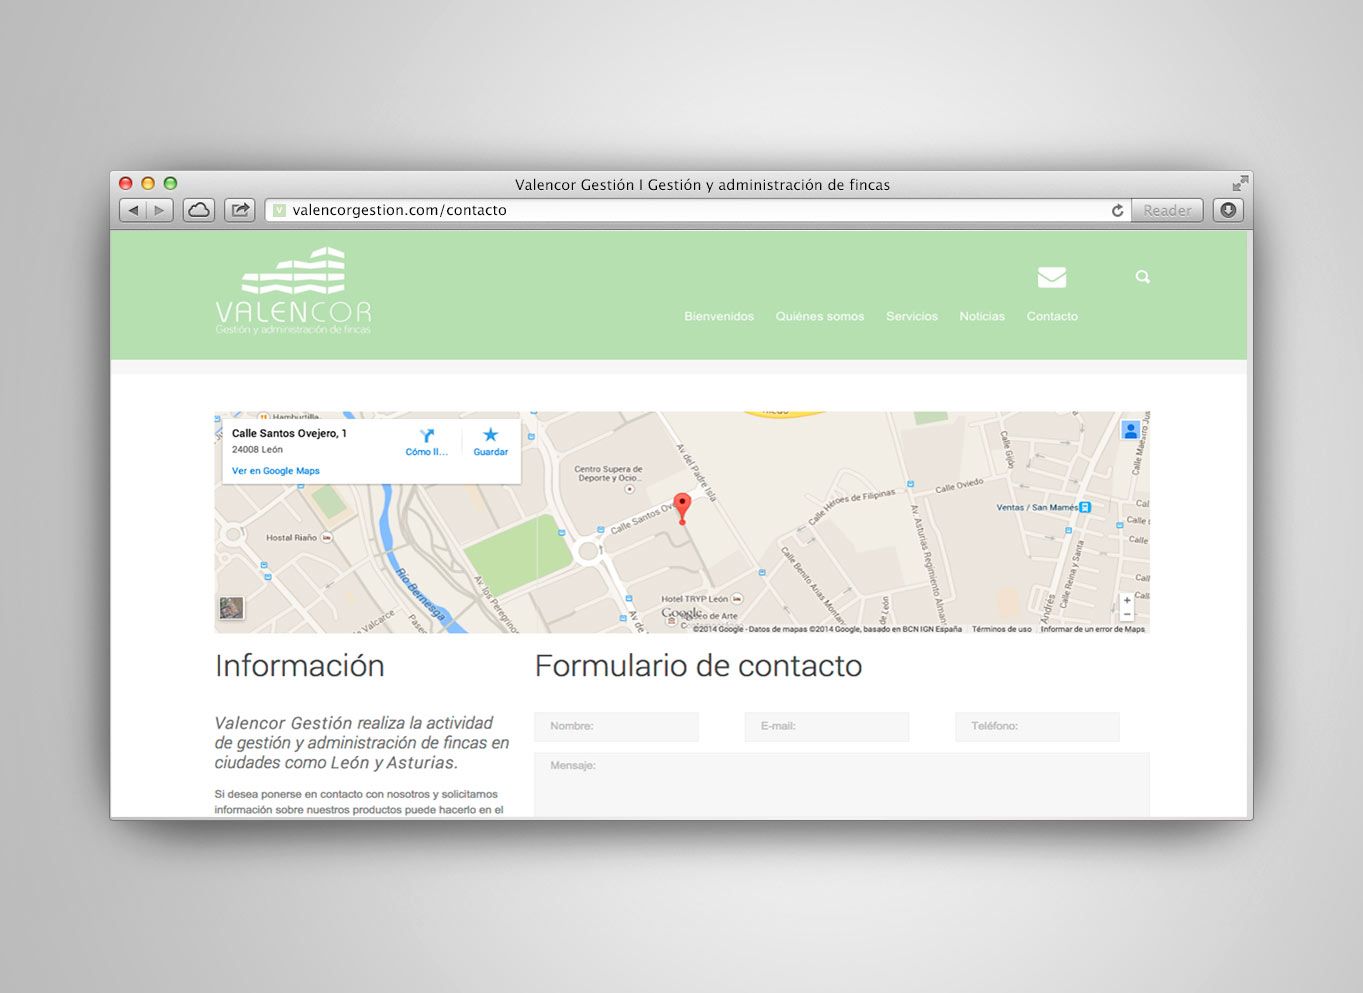Click Centro Supera de Deporte y Ocio marker
The height and width of the screenshot is (993, 1363).
(629, 489)
